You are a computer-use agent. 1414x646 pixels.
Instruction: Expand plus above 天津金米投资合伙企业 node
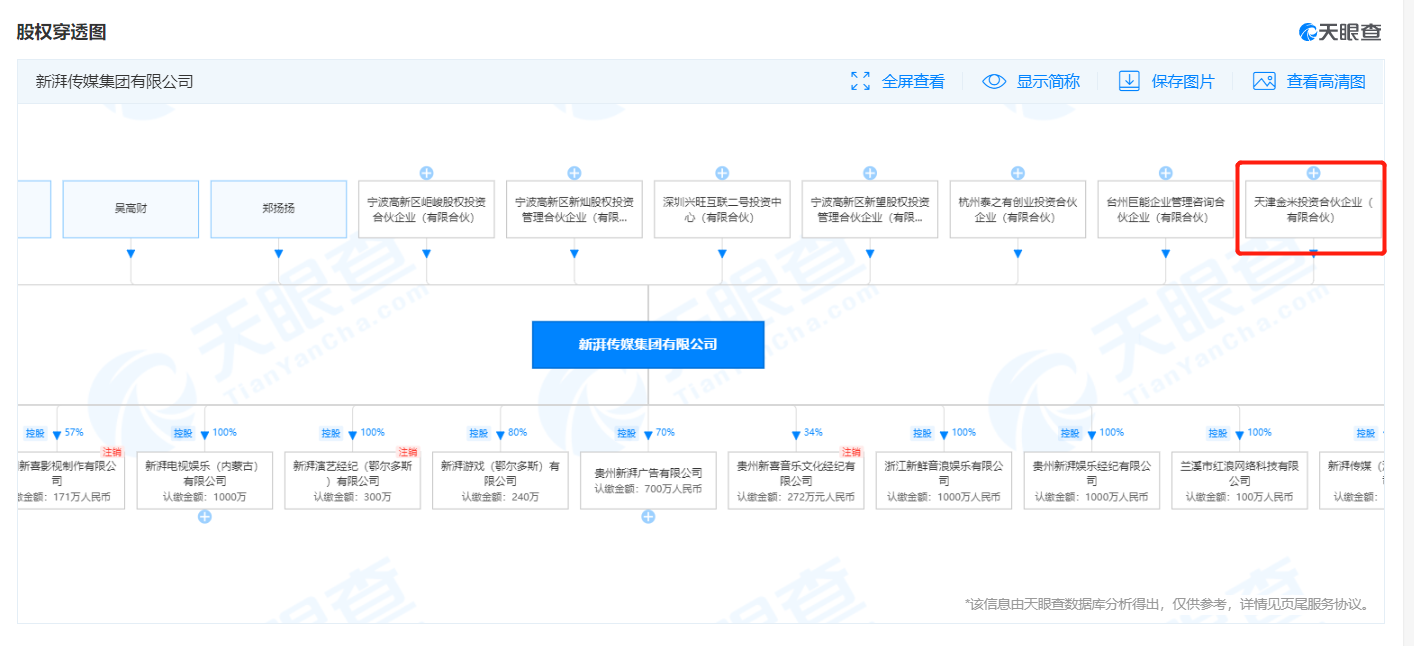tap(1314, 173)
